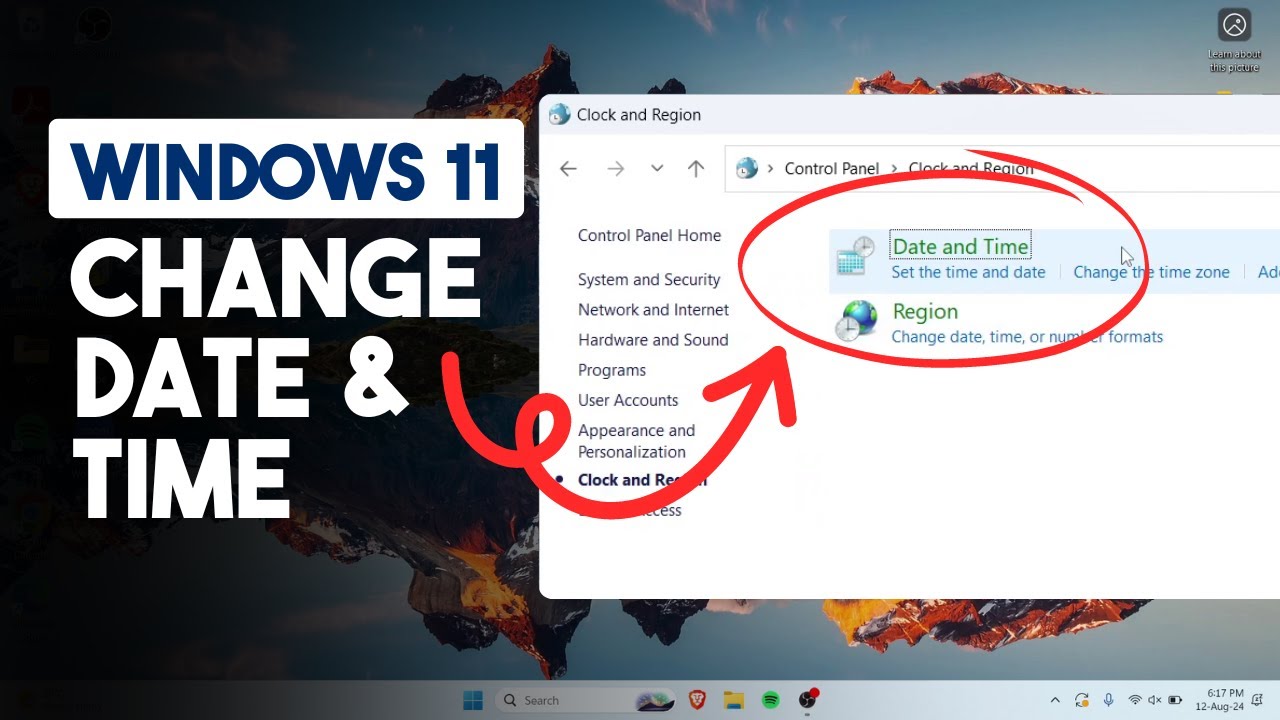This screenshot has height=720, width=1280.
Task: Open the Date and Time clock-calendar icon
Action: 855,257
